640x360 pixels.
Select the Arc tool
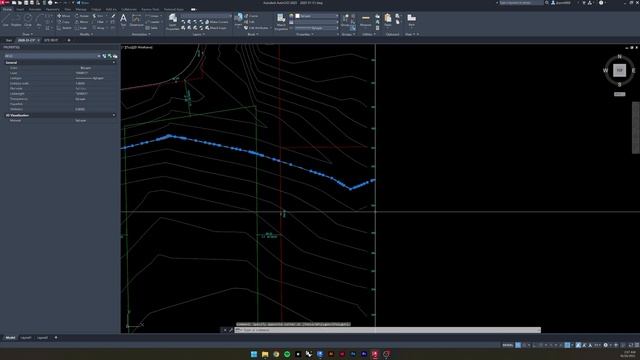pos(39,19)
